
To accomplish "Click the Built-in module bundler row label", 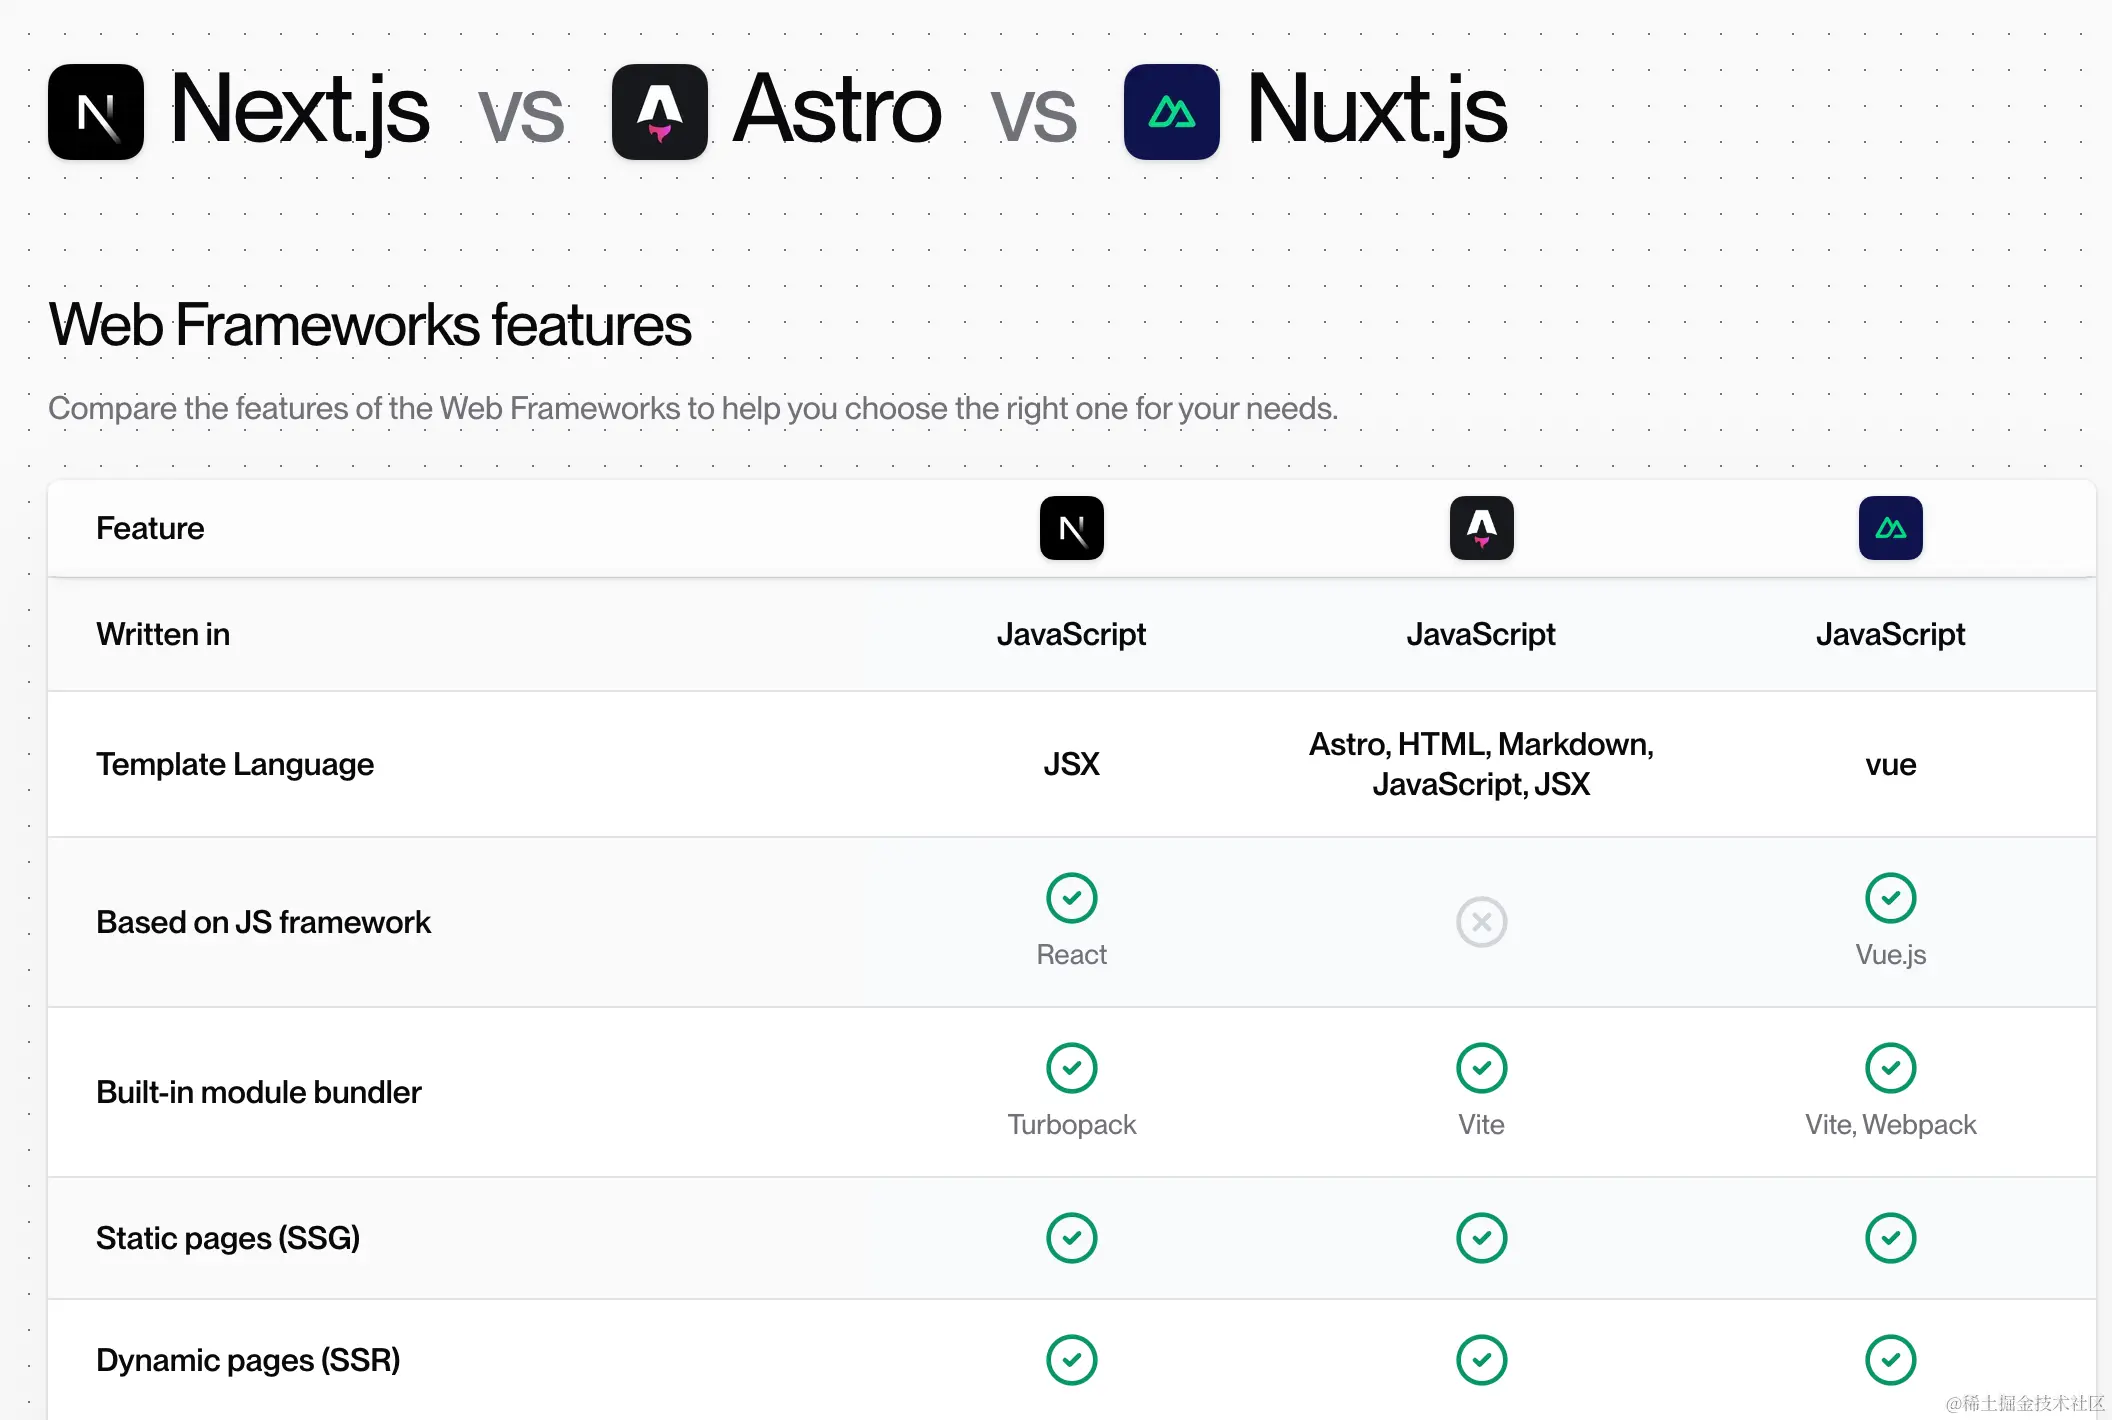I will click(x=259, y=1092).
